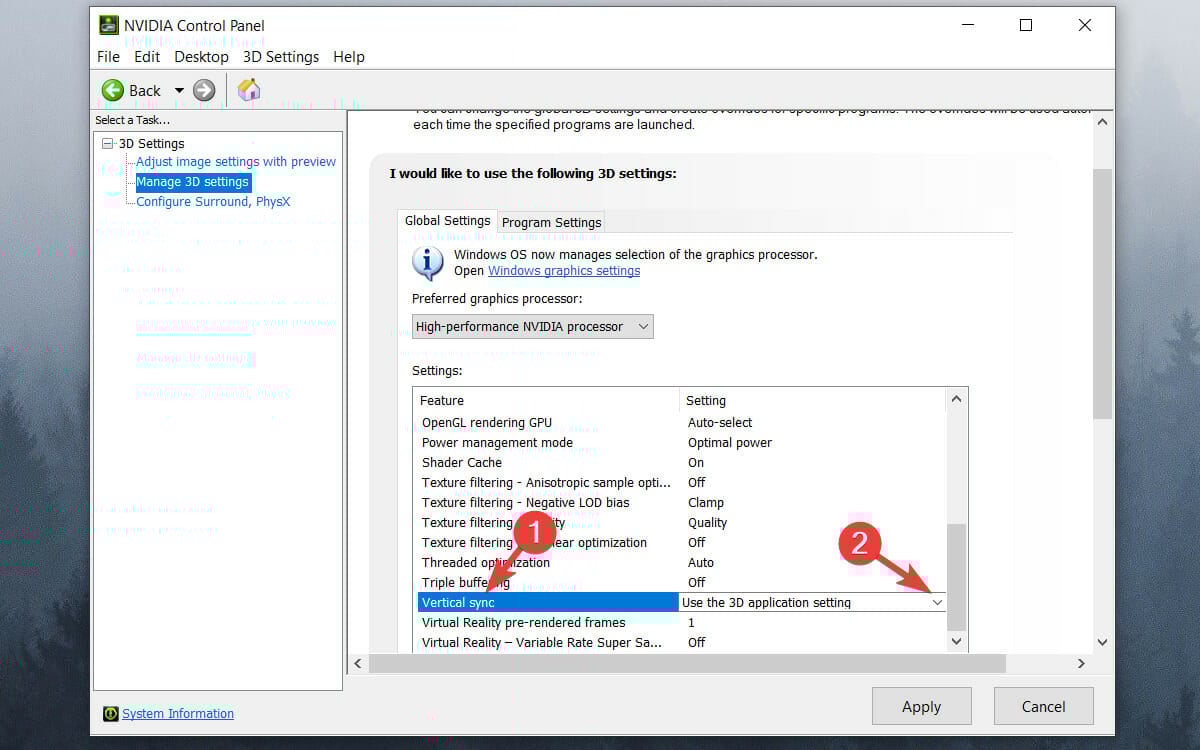1200x750 pixels.
Task: Select the Vertical sync feature row
Action: point(548,603)
